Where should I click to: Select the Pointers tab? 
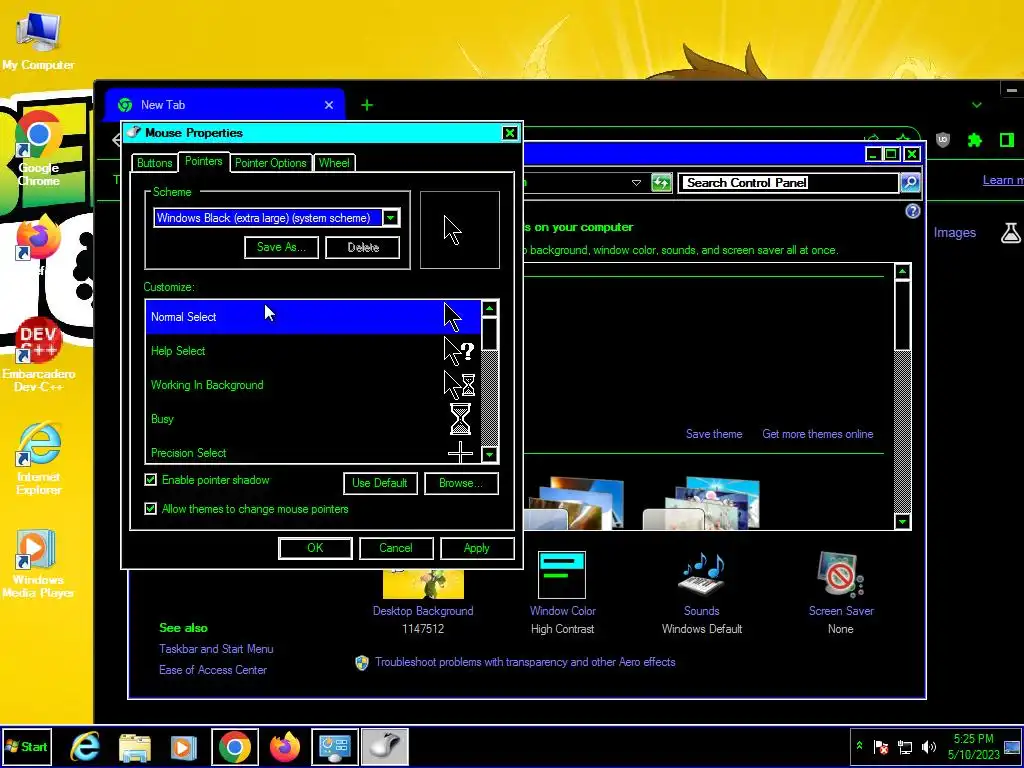[203, 161]
